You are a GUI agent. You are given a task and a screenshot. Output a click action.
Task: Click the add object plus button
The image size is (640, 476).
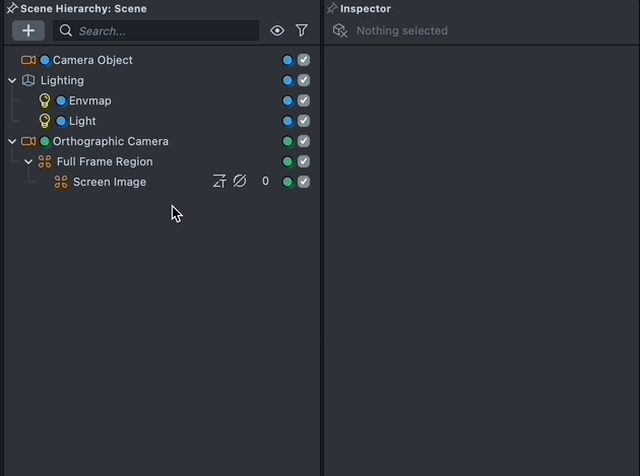coord(28,31)
